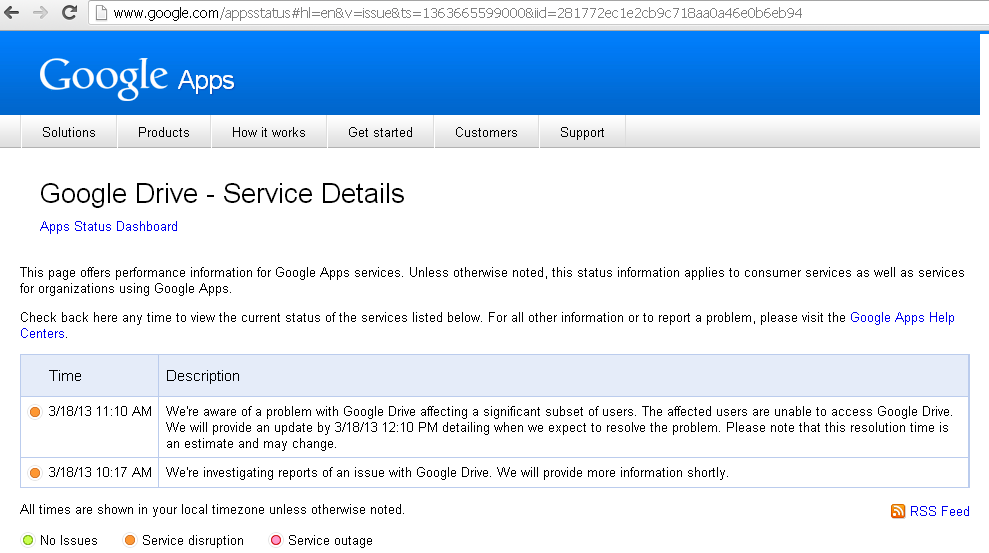Click the No Issues legend label
The width and height of the screenshot is (989, 553).
pyautogui.click(x=69, y=540)
